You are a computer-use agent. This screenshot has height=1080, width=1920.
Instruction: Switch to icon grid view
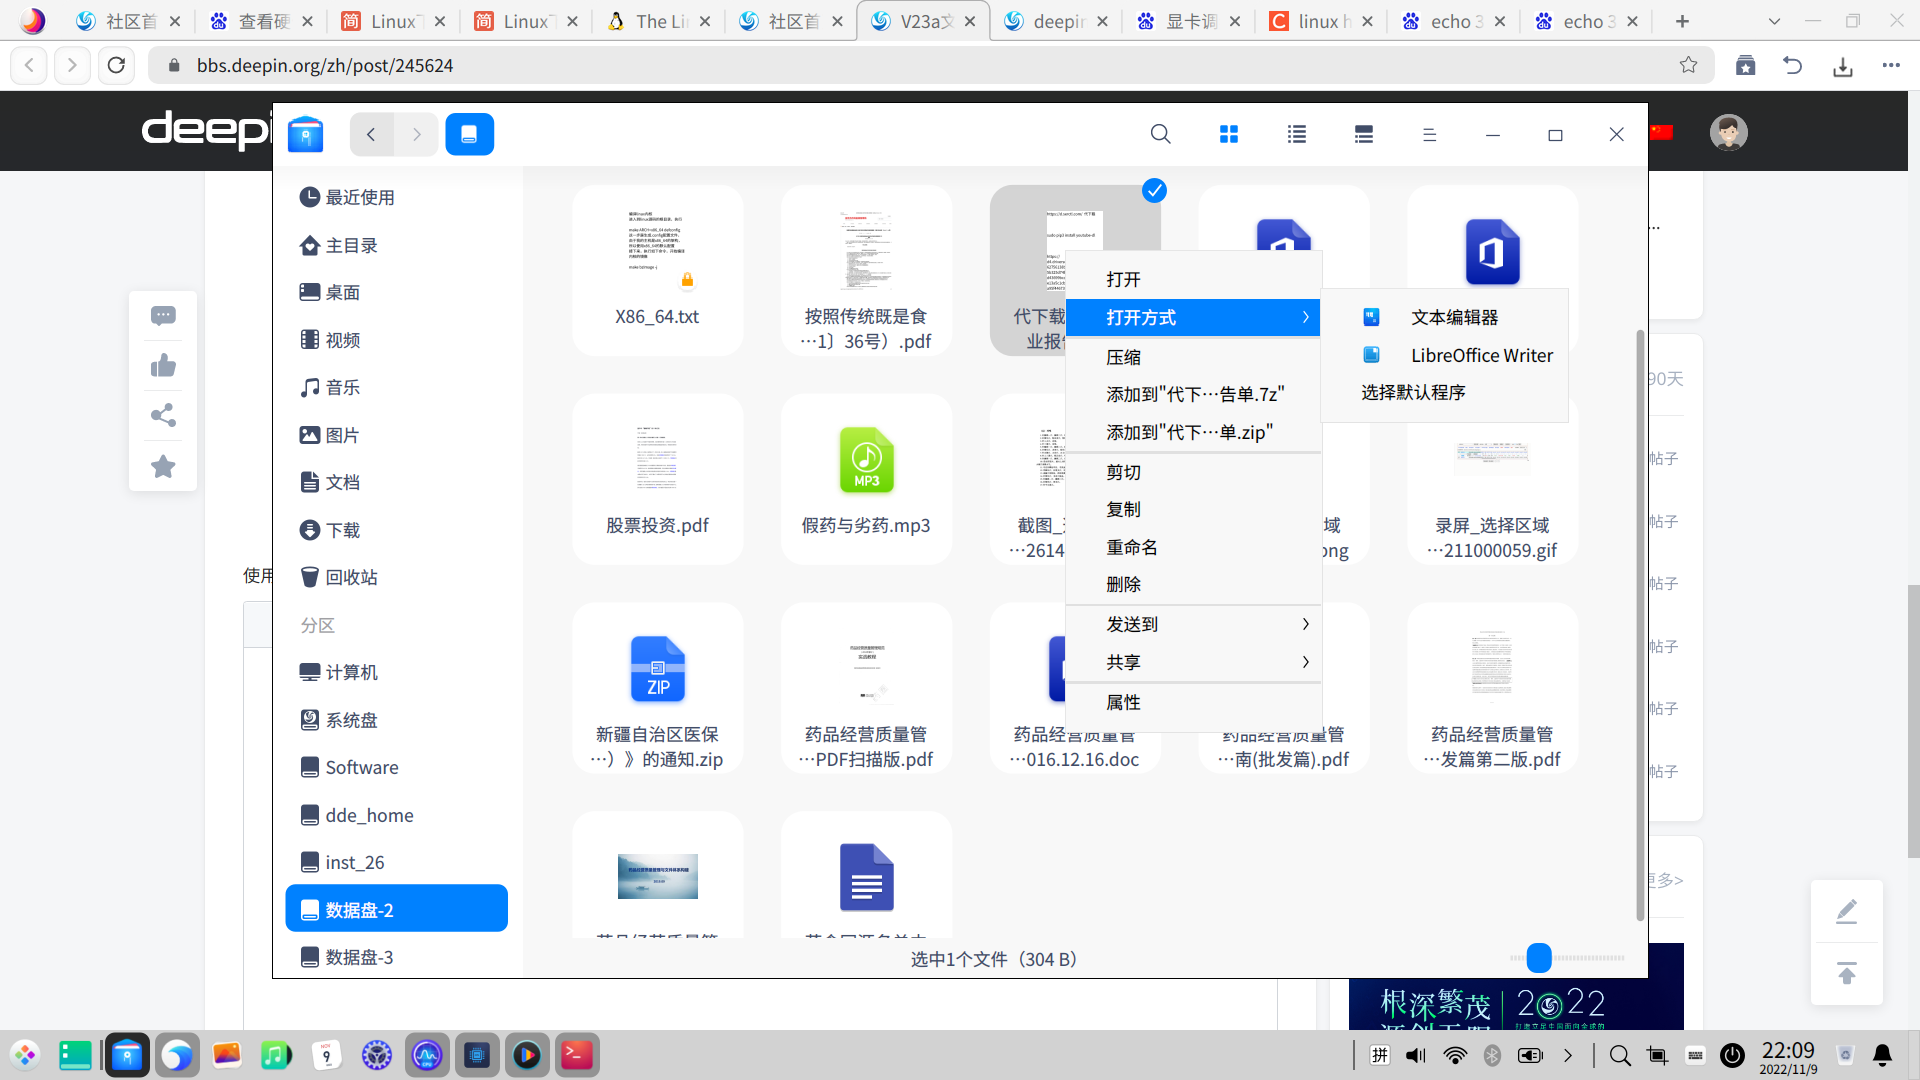click(x=1229, y=134)
